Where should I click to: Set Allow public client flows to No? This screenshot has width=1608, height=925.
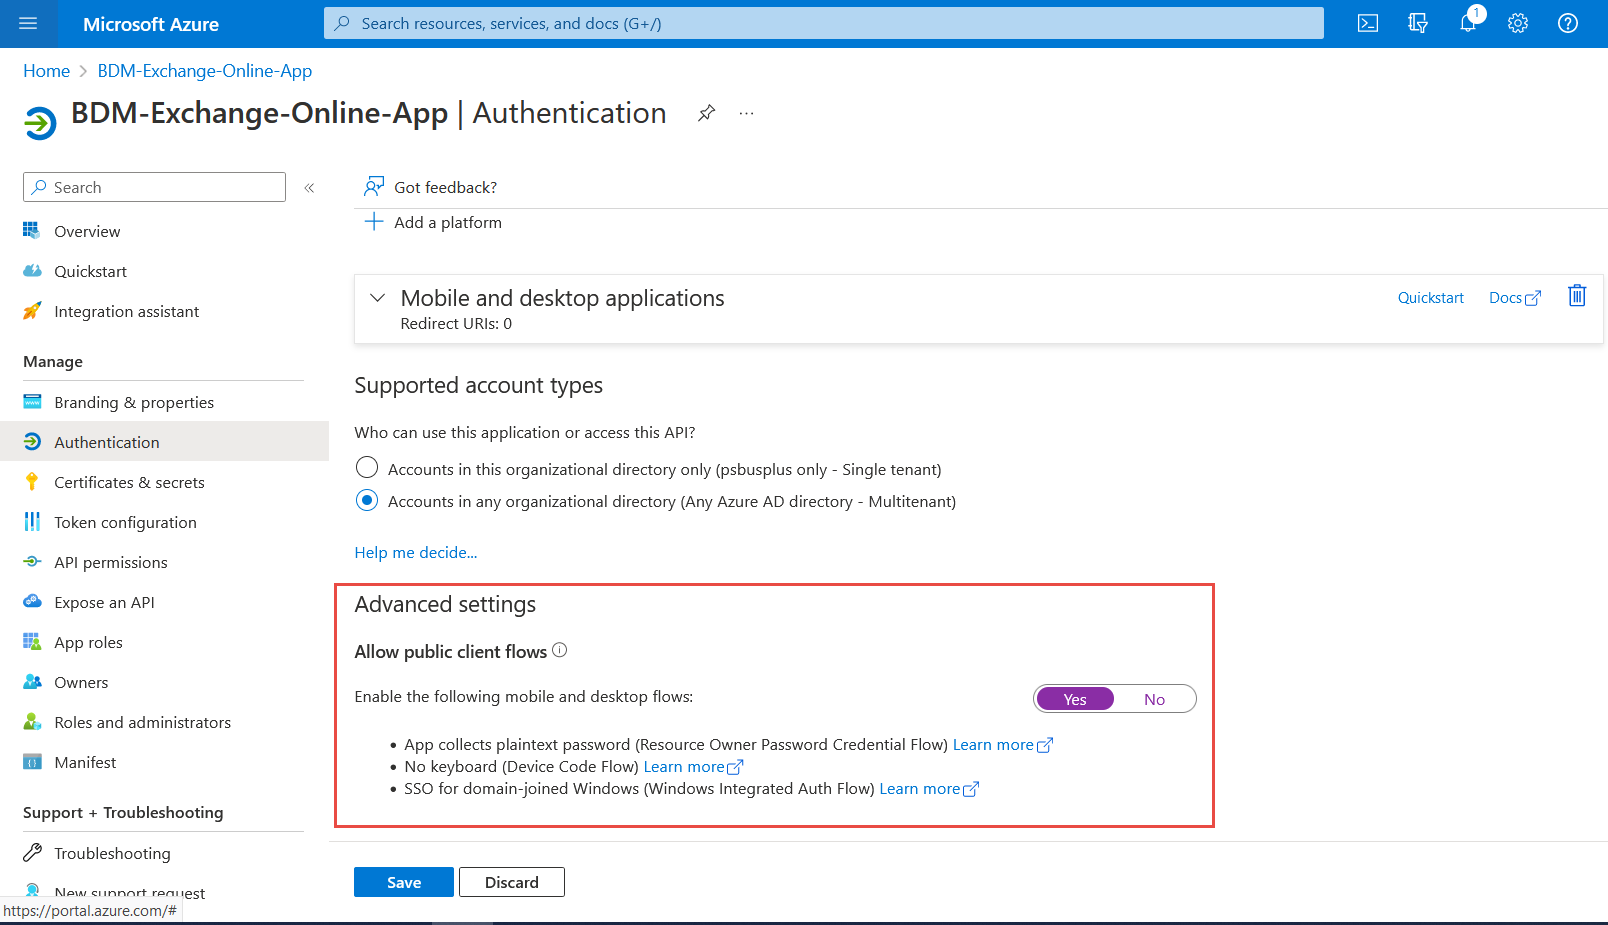click(x=1154, y=699)
